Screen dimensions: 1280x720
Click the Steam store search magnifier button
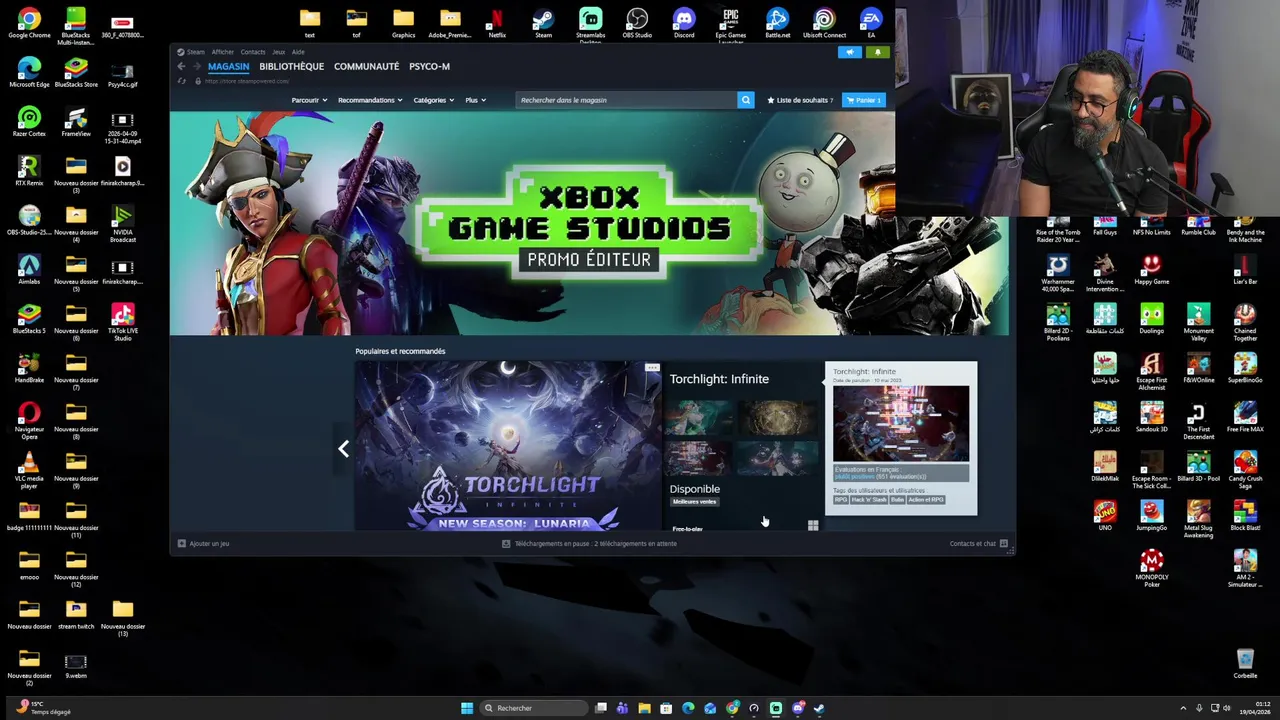point(745,100)
